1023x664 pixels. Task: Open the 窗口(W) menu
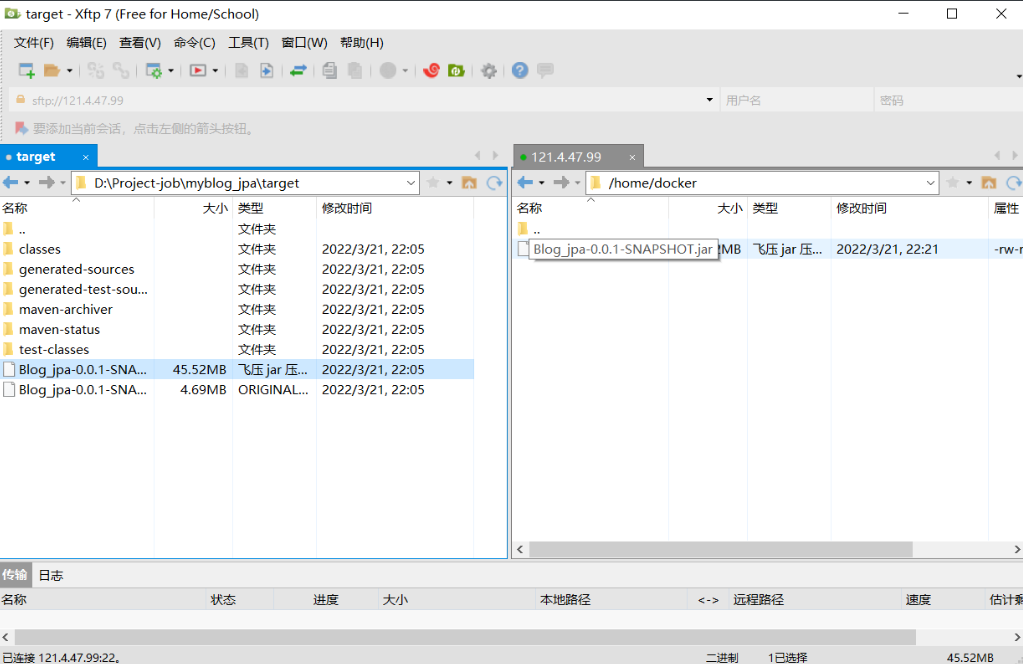(305, 42)
